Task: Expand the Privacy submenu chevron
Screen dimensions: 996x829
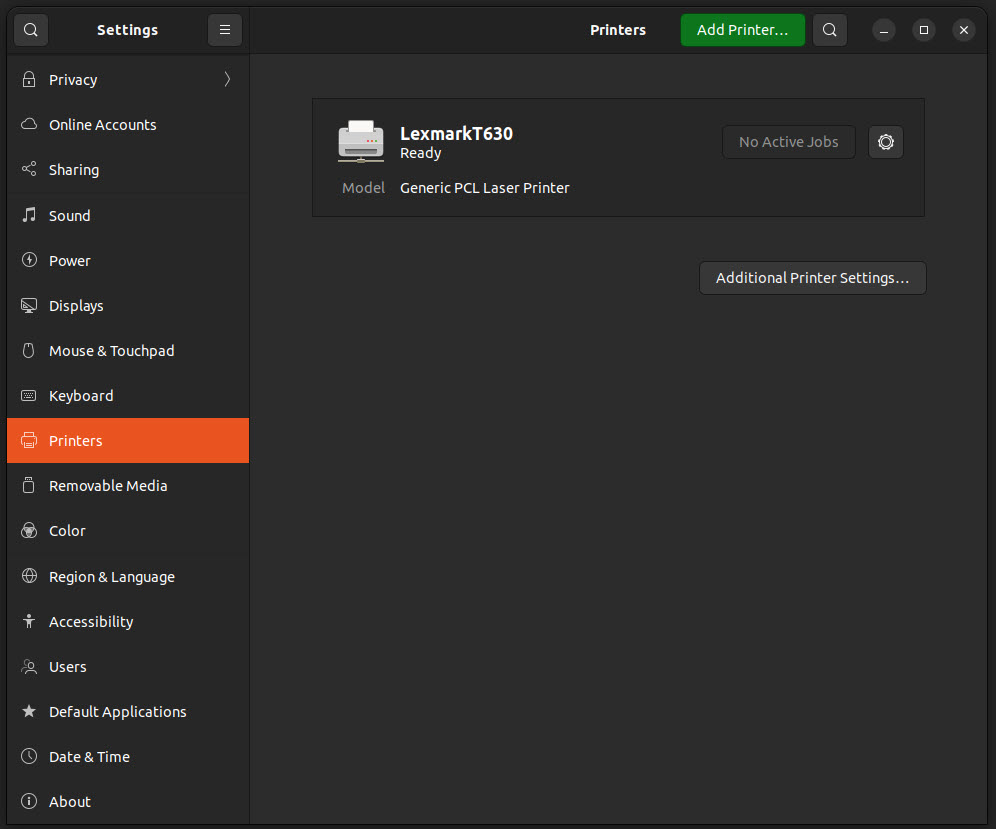Action: click(227, 80)
